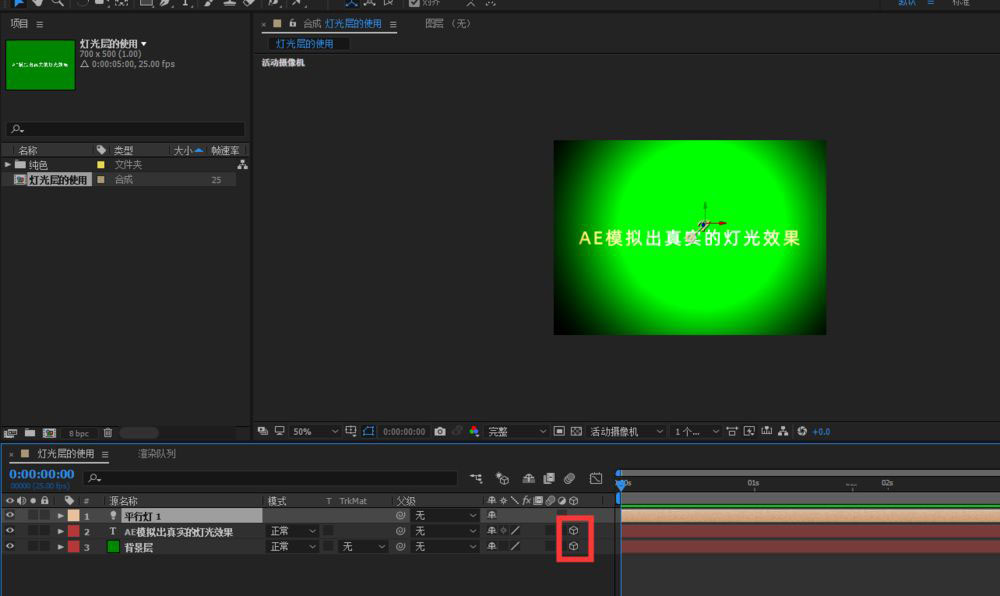
Task: Take a snapshot of the composition view
Action: tap(441, 431)
